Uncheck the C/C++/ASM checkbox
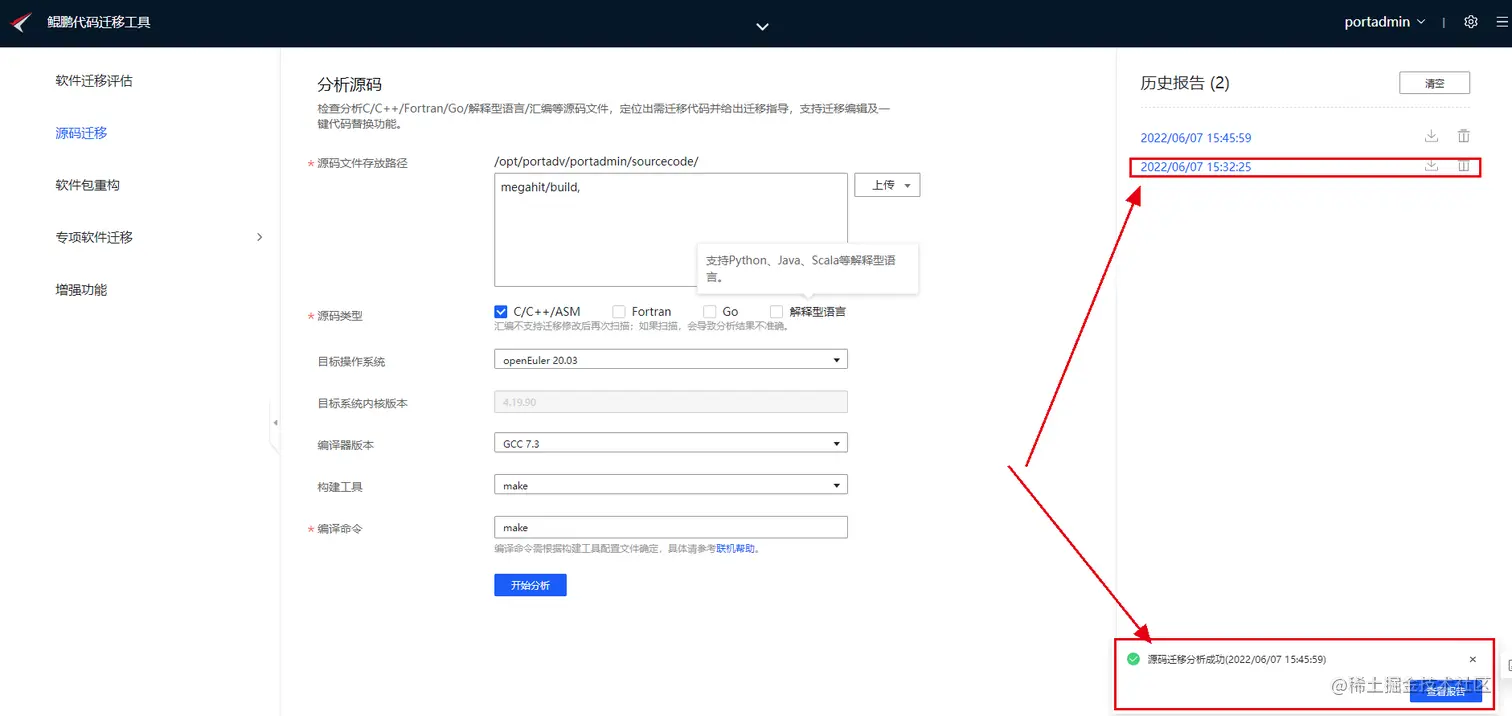Screen dimensions: 1512x716 501,312
